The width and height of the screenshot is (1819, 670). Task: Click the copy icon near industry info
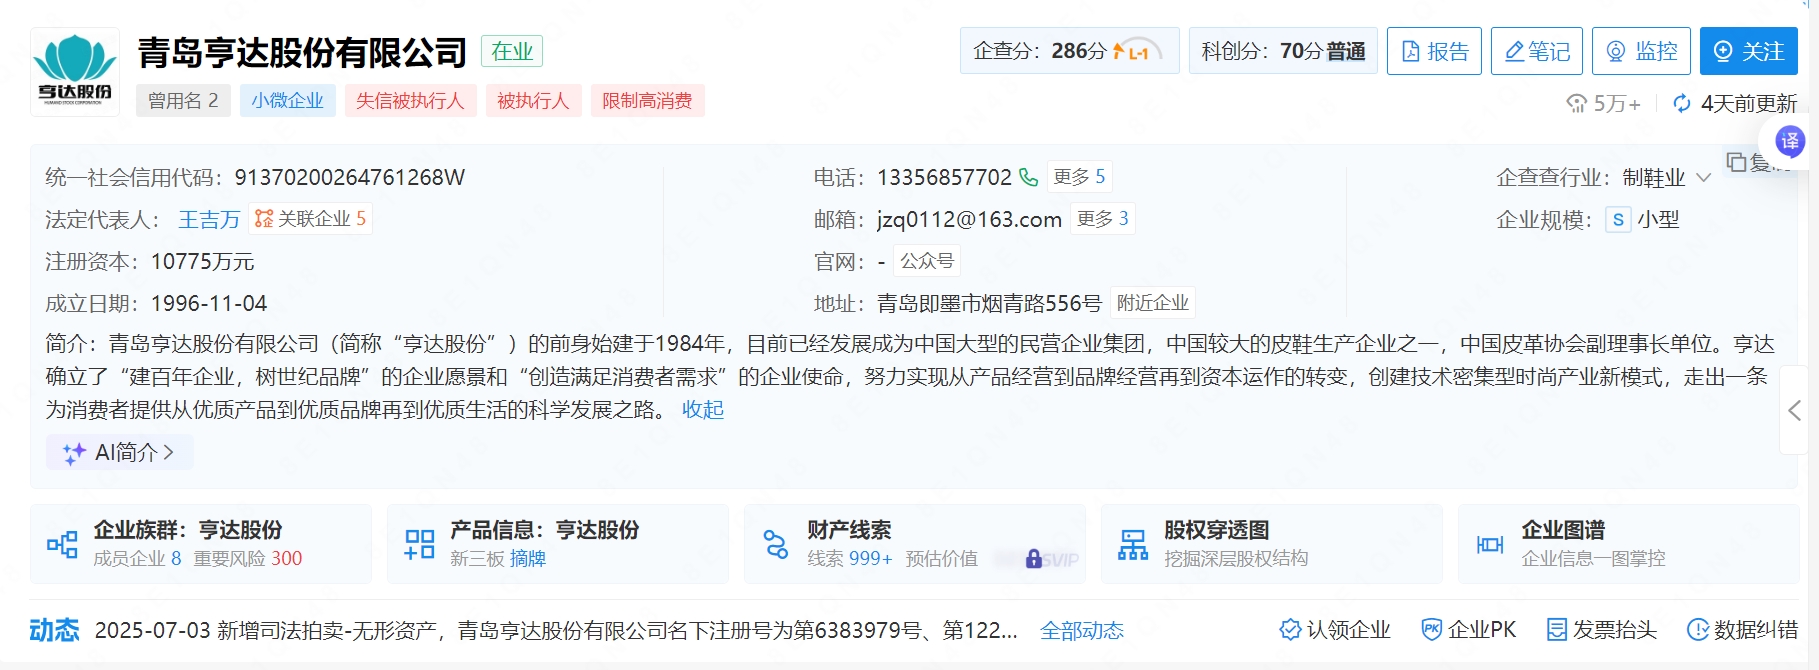pyautogui.click(x=1736, y=162)
